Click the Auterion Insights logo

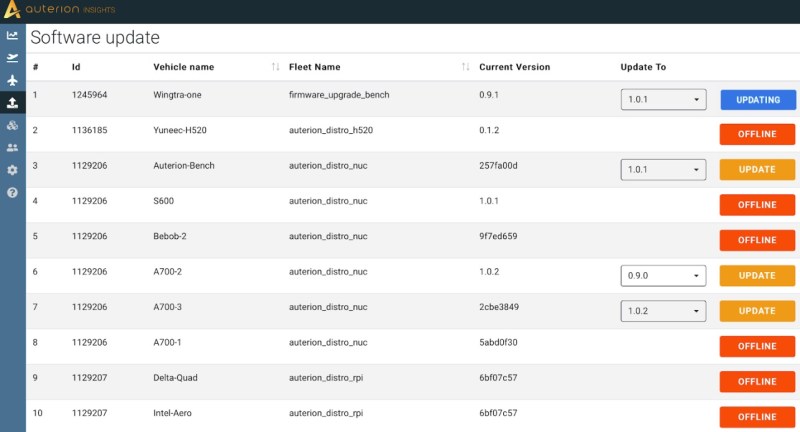(59, 9)
